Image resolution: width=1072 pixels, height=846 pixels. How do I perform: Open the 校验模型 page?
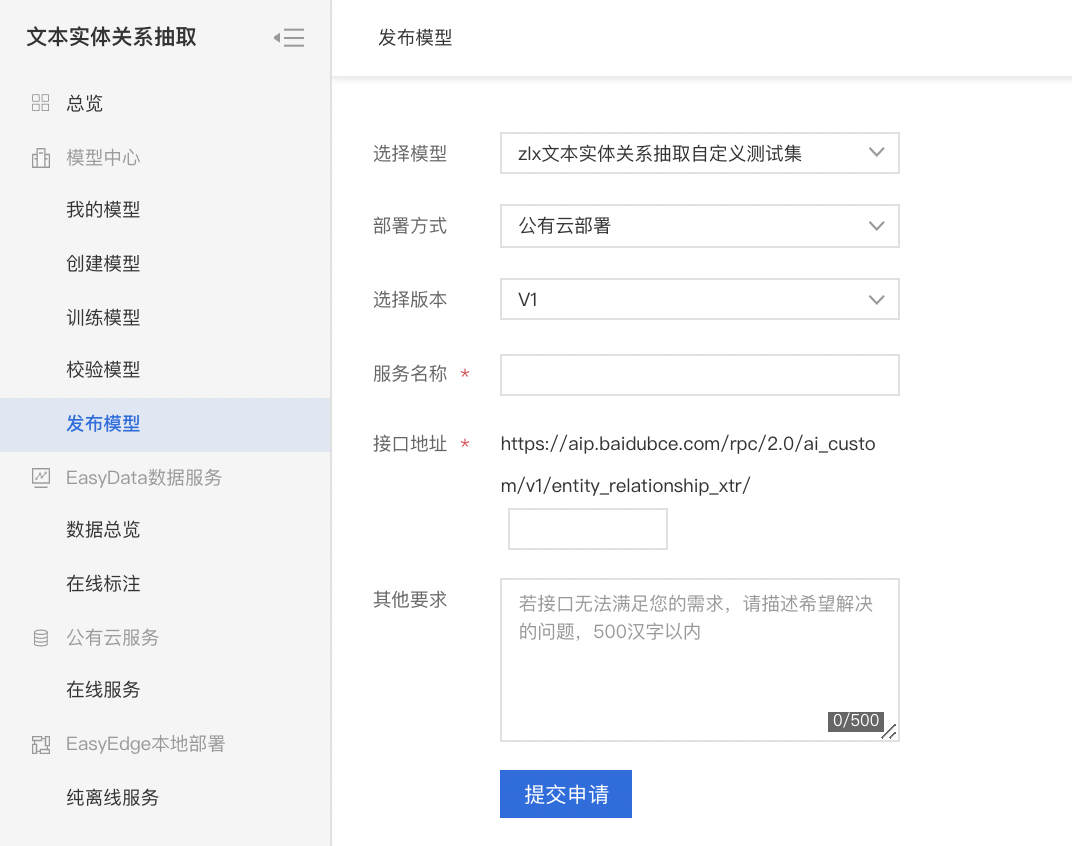[103, 370]
